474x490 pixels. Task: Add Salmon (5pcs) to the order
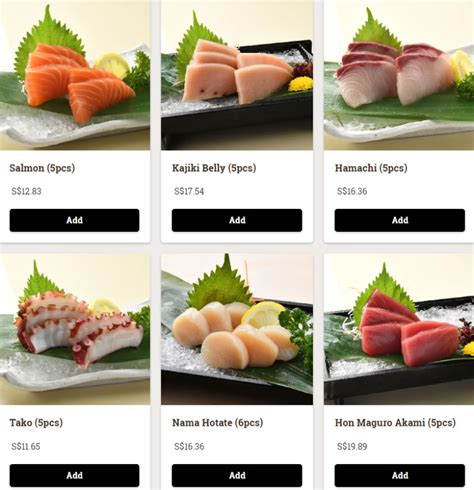74,220
